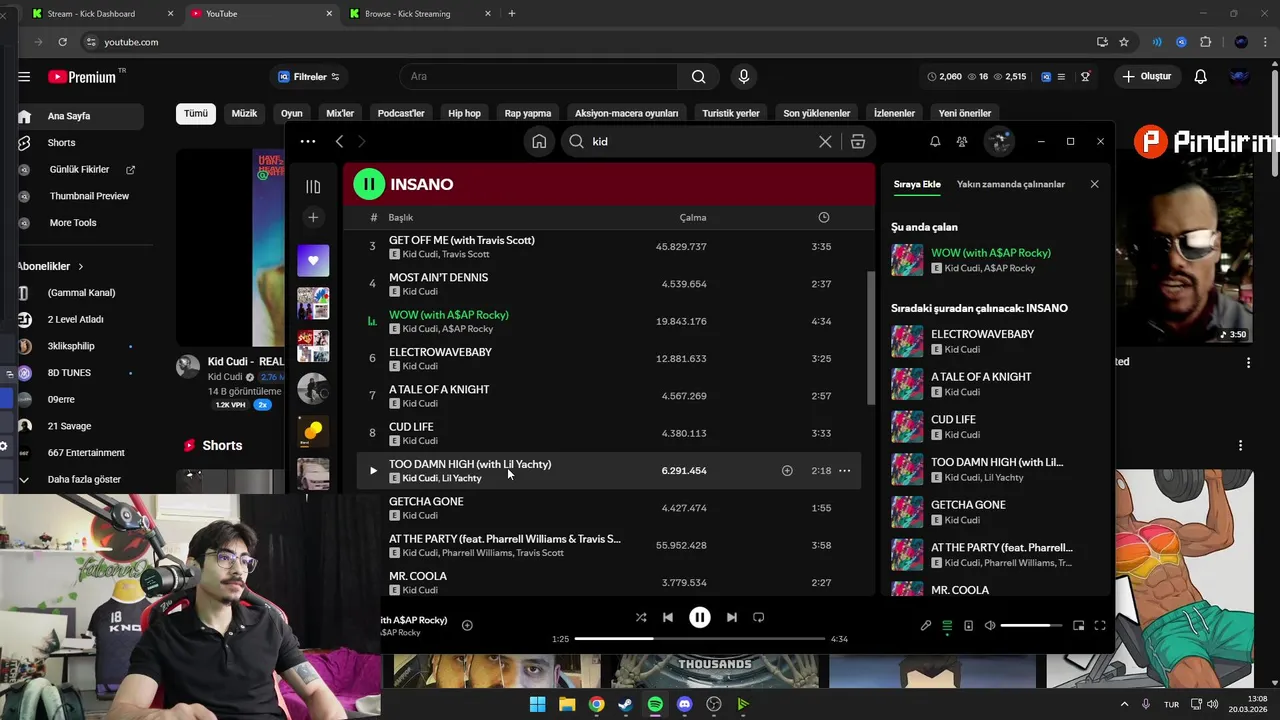Open YouTube Filtreler filter toggle
This screenshot has height=720, width=1280.
tap(309, 77)
